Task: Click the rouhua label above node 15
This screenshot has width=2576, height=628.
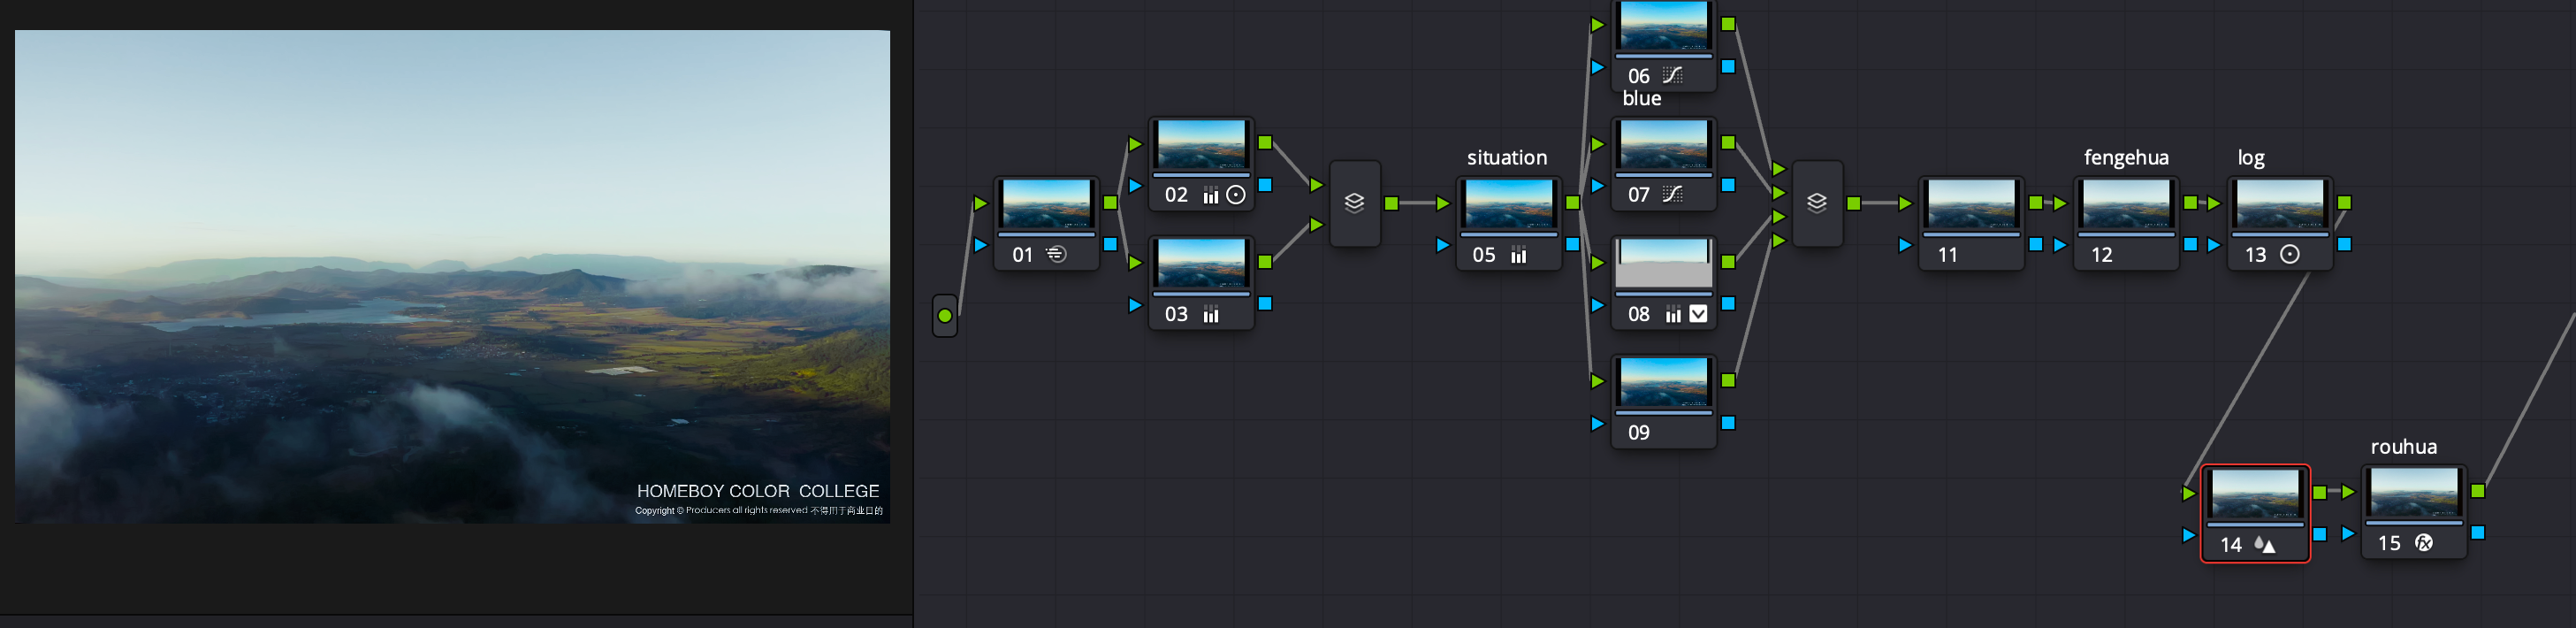Action: coord(2403,447)
